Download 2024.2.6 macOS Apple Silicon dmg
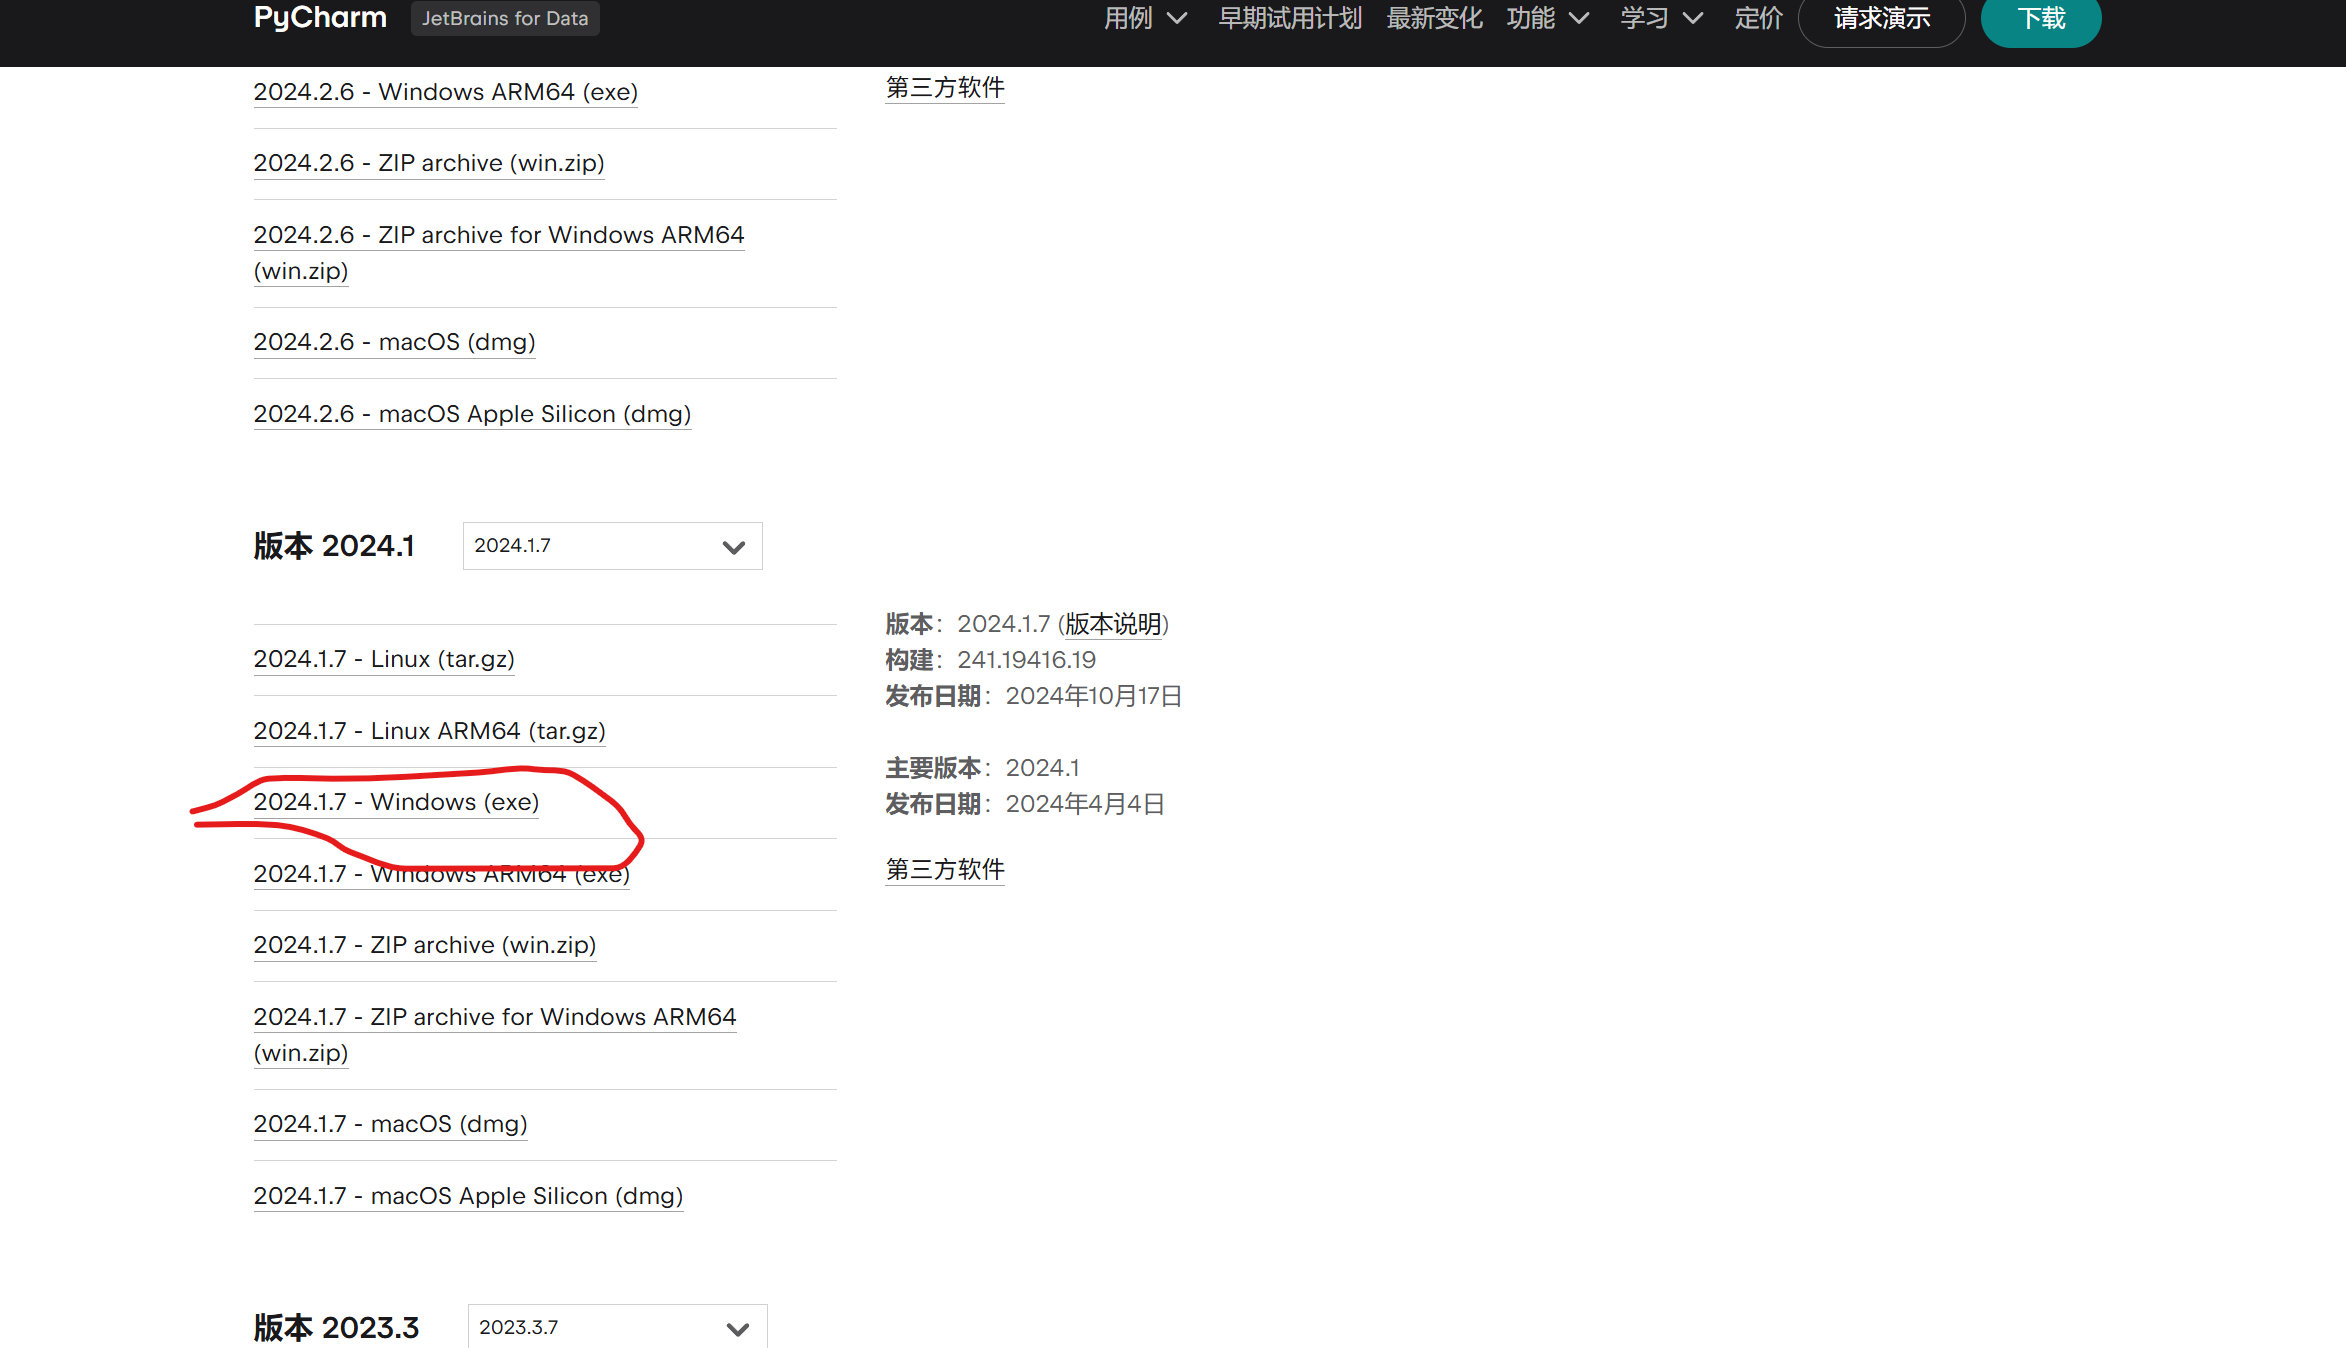Screen dimensions: 2346x1348 click(x=471, y=413)
